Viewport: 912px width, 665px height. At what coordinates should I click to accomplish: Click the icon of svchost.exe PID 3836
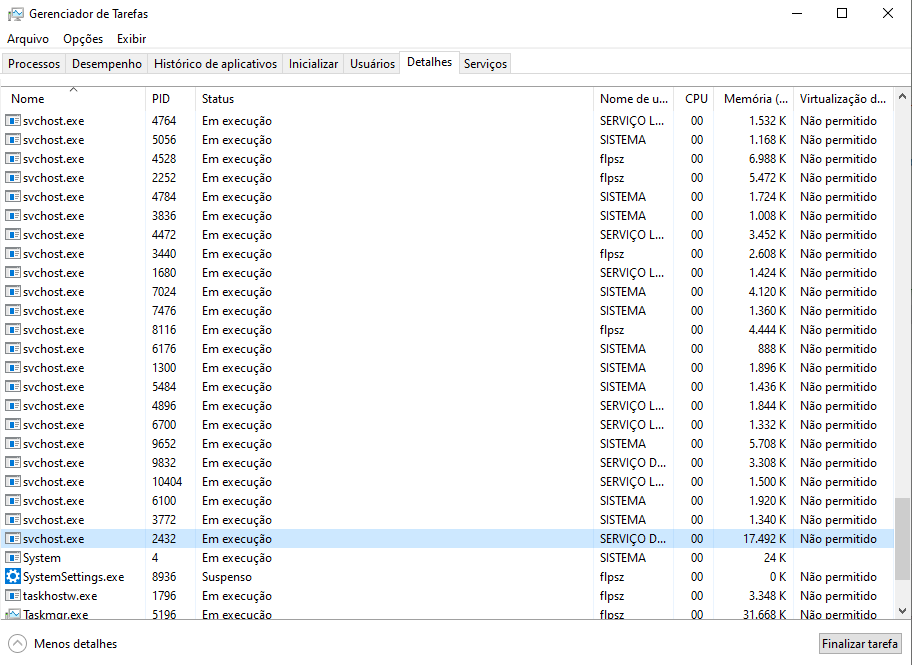point(13,216)
